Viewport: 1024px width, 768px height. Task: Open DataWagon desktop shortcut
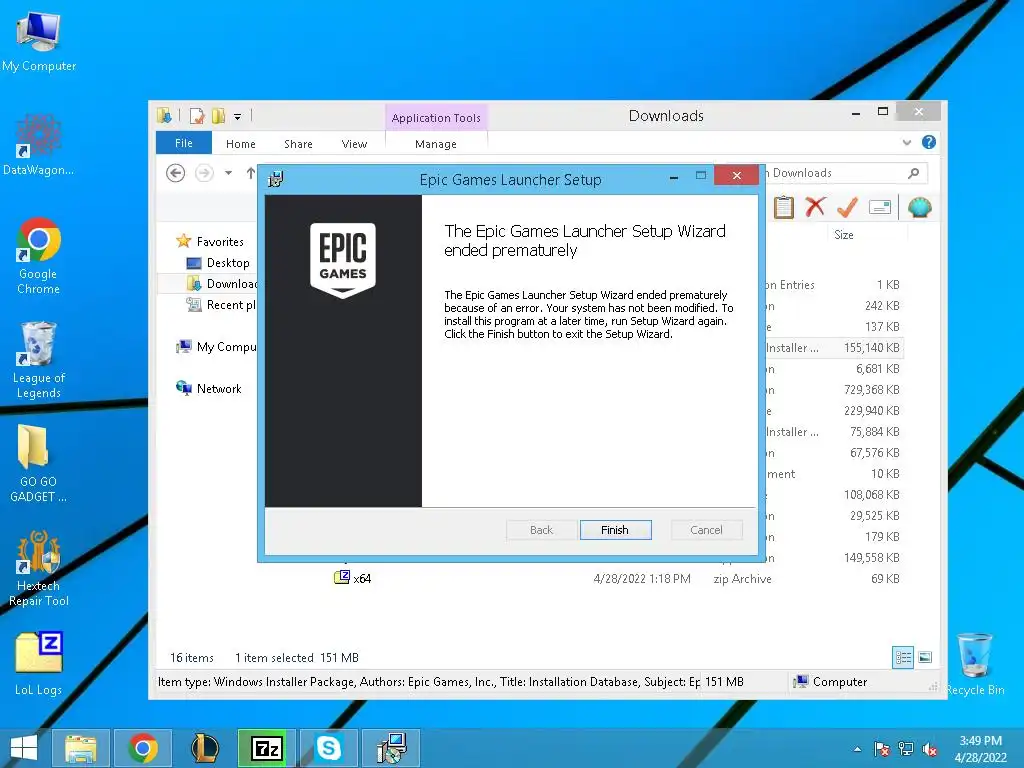click(38, 144)
